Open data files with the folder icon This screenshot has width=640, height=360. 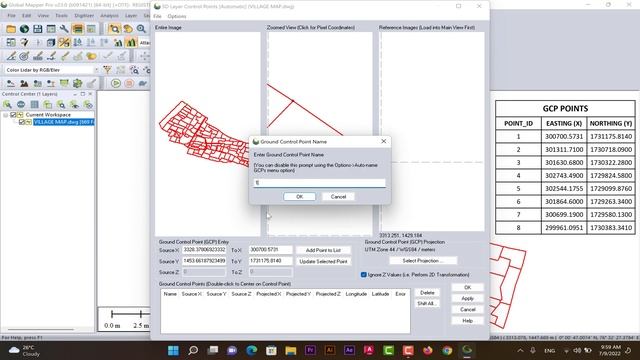(11, 29)
